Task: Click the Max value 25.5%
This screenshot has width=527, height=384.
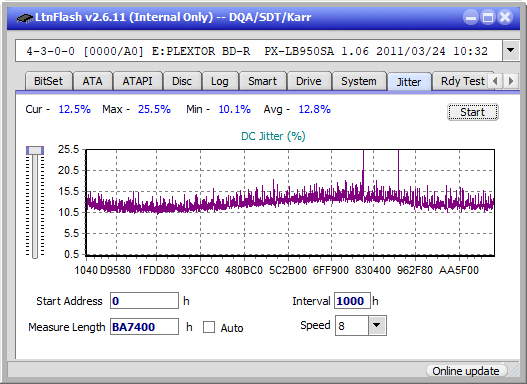Action: coord(154,109)
